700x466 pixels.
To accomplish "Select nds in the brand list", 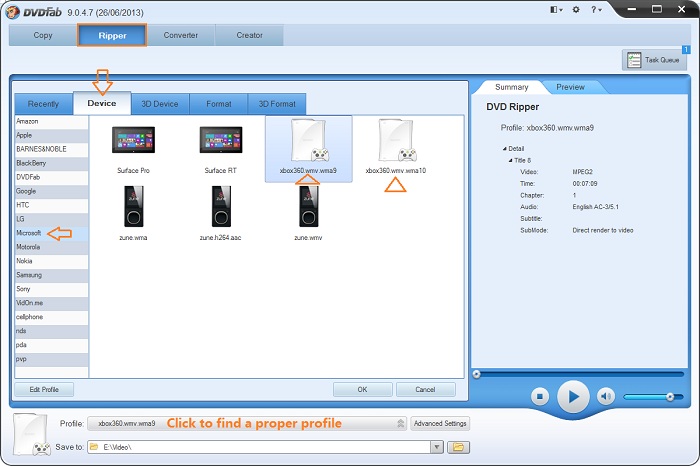I will (x=51, y=331).
